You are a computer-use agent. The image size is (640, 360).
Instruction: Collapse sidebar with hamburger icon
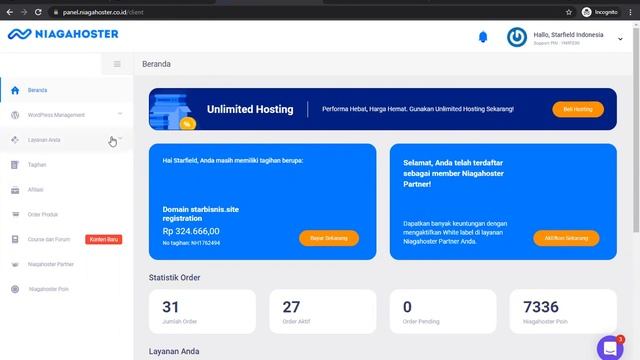[x=117, y=64]
